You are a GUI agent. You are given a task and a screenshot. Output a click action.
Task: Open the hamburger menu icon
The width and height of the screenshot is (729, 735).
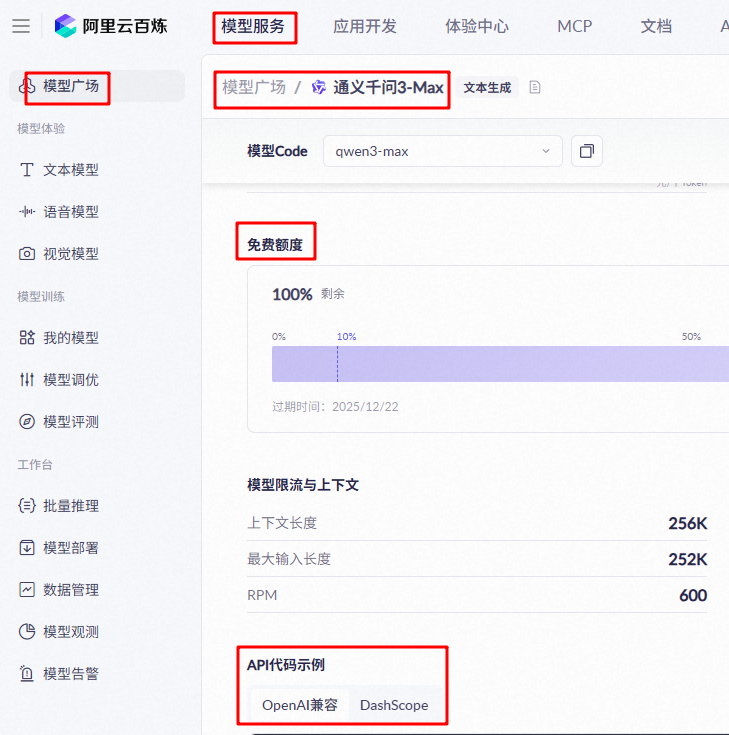coord(21,26)
